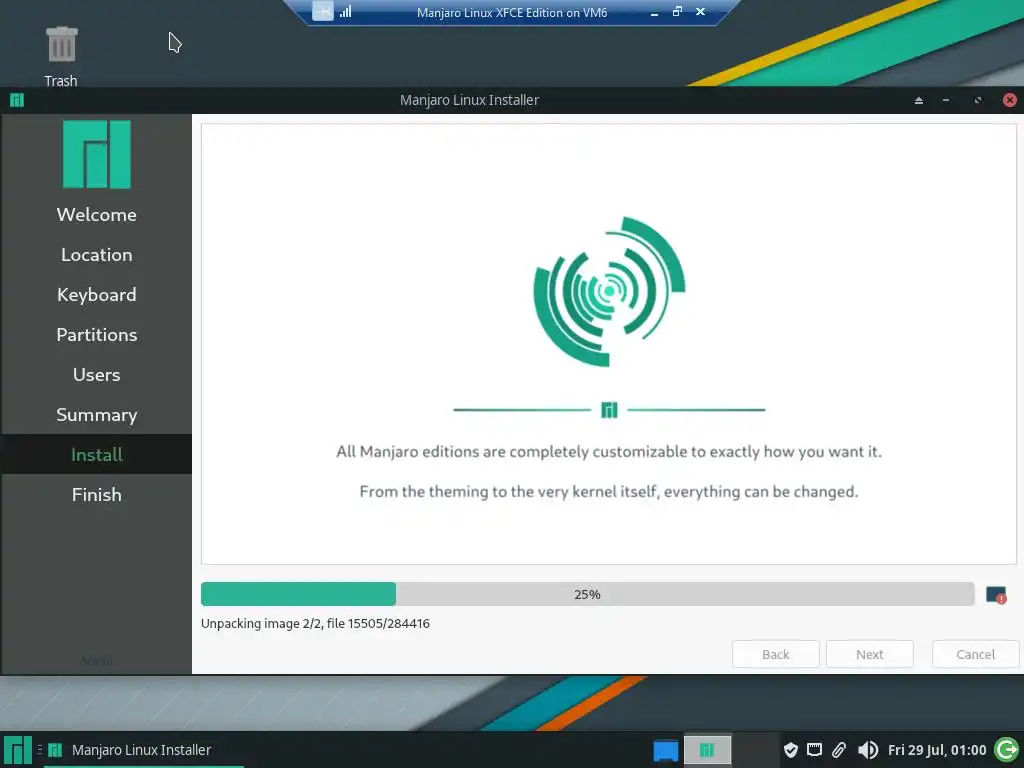Click the Next button
The image size is (1024, 768).
click(x=870, y=654)
